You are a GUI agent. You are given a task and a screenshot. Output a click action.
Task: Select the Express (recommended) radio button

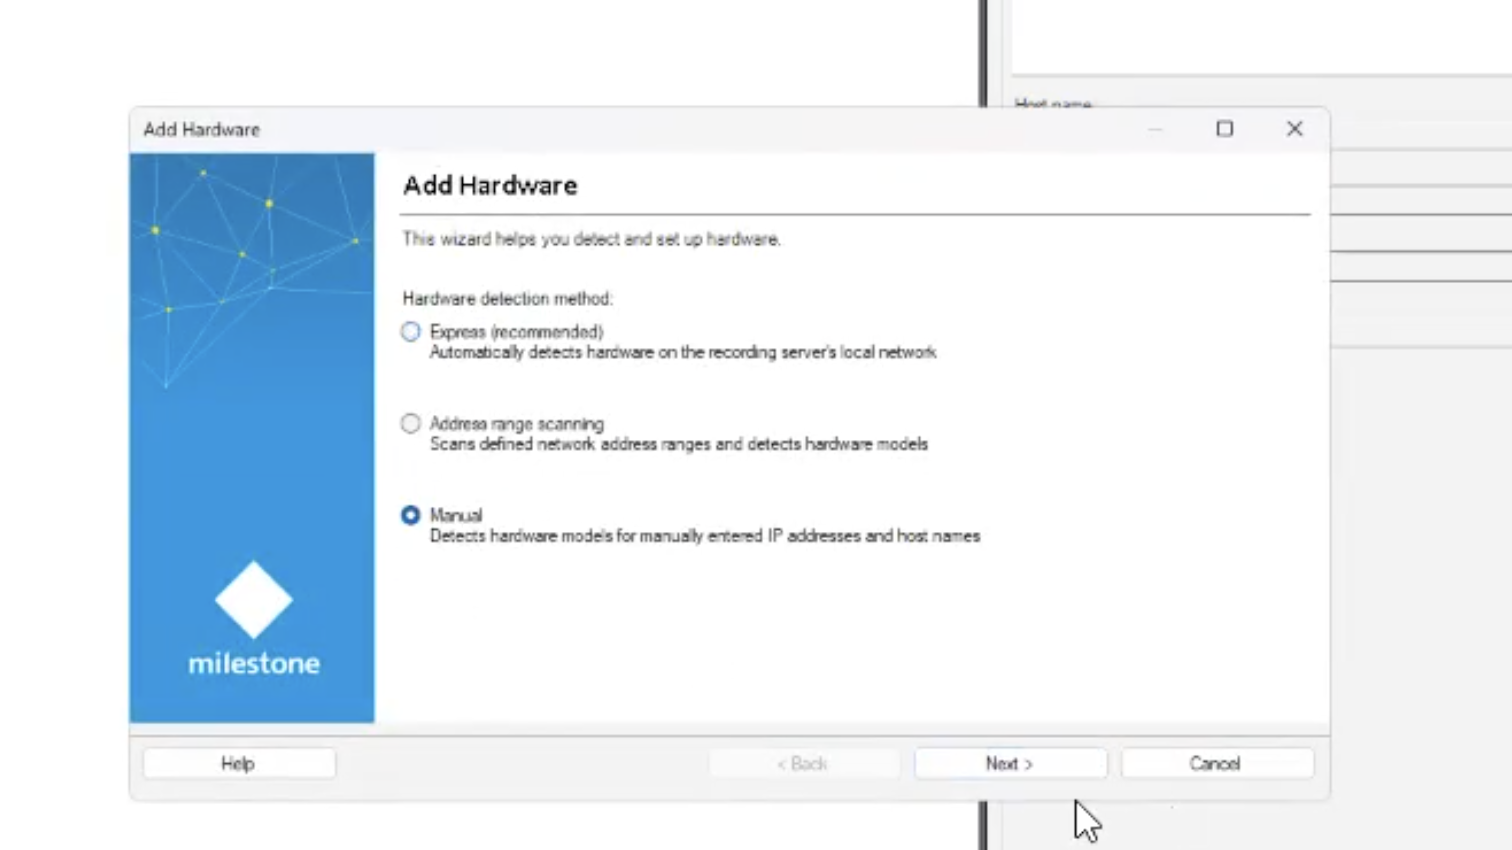click(x=411, y=332)
